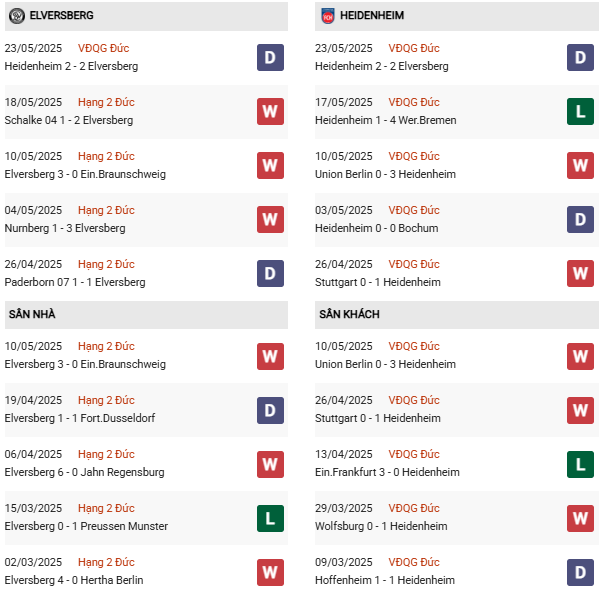
Task: Click the Elversberg club crest icon
Action: (x=16, y=16)
